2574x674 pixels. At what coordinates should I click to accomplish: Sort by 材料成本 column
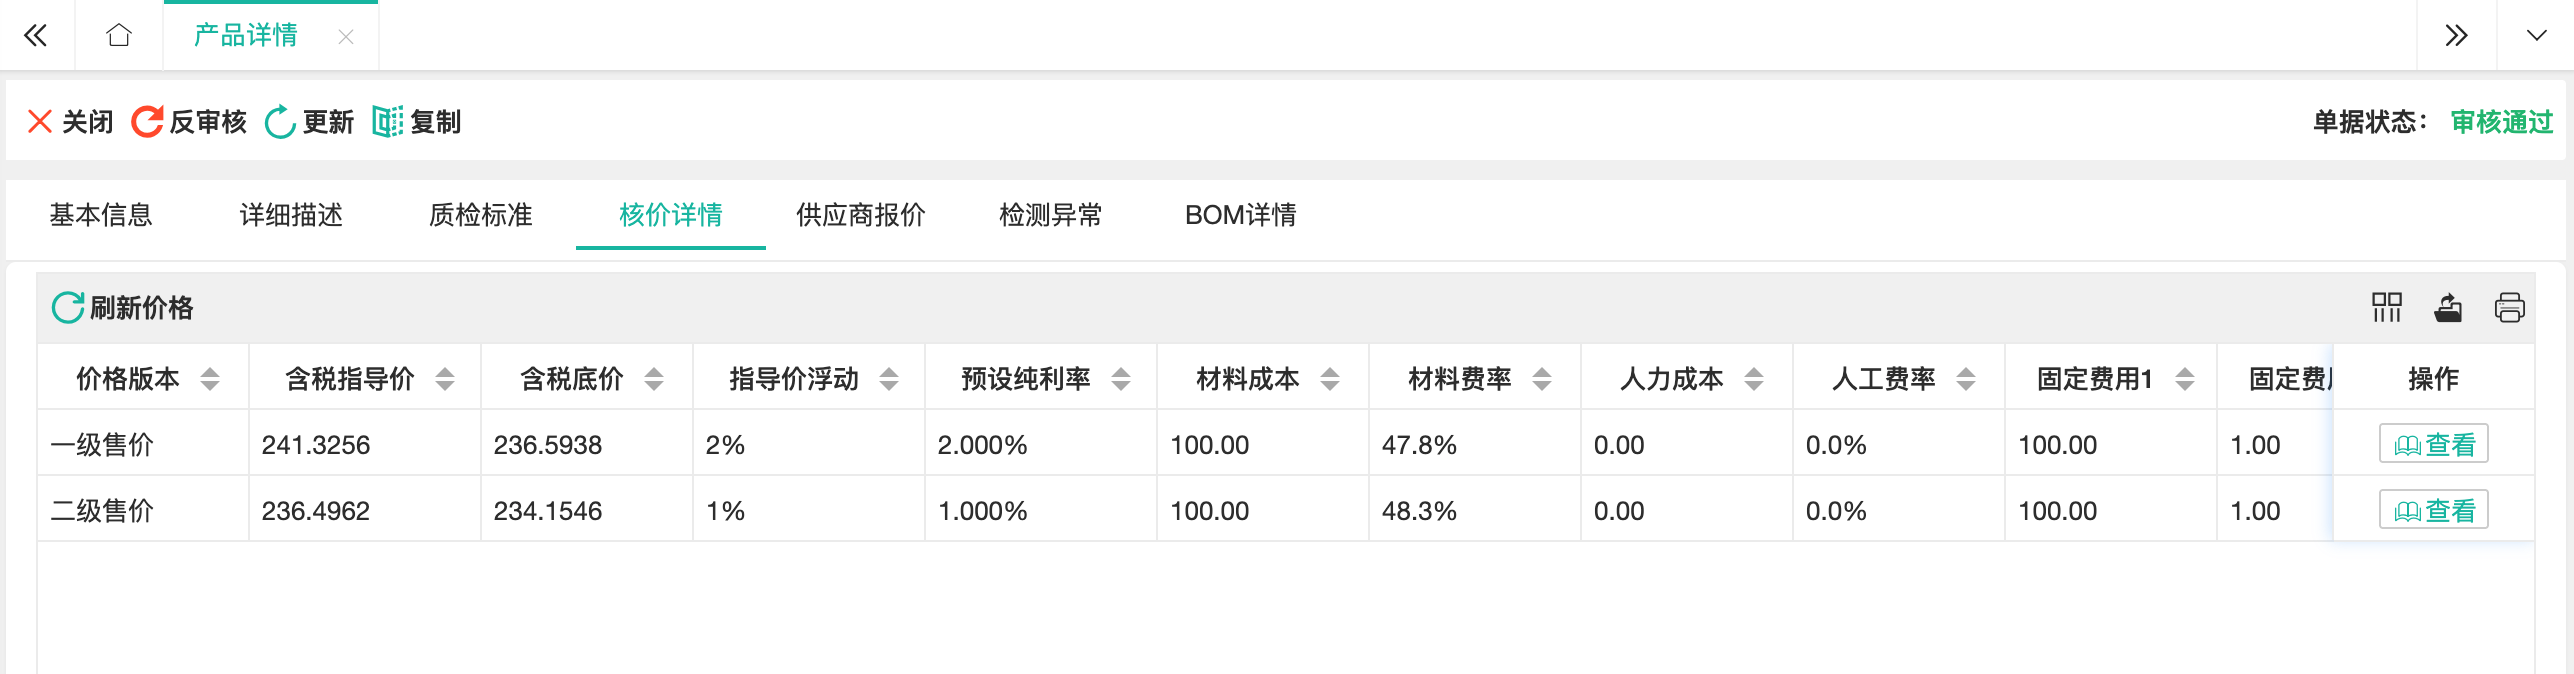(1330, 379)
